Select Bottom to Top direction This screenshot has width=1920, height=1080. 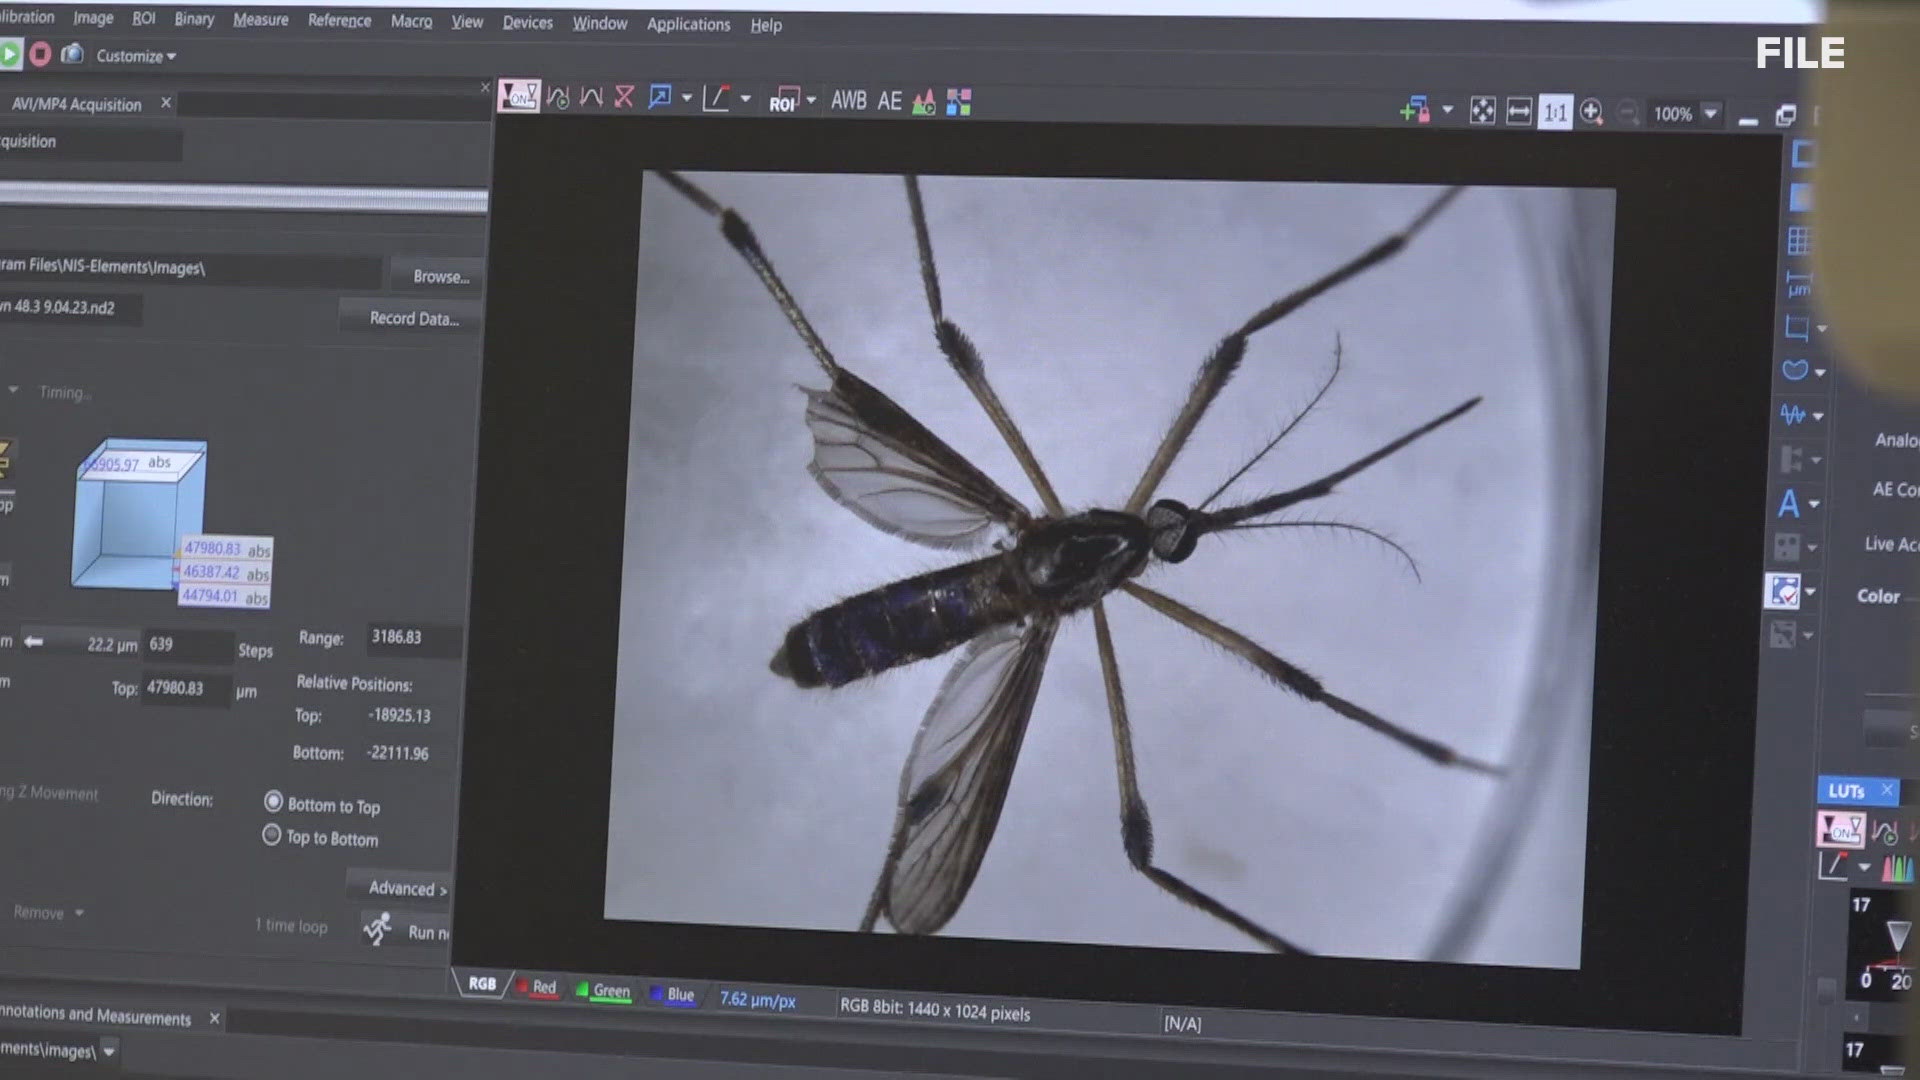coord(273,802)
